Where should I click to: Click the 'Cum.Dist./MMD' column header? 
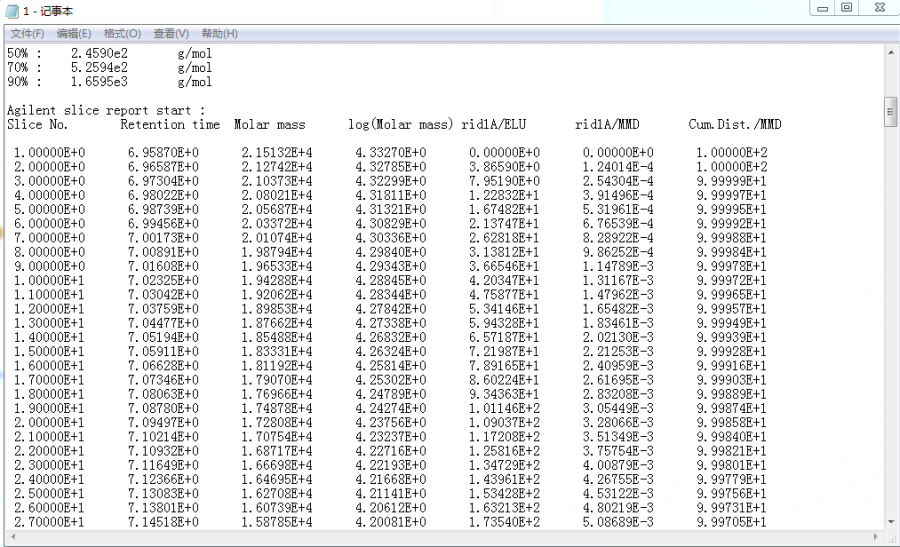pos(735,125)
